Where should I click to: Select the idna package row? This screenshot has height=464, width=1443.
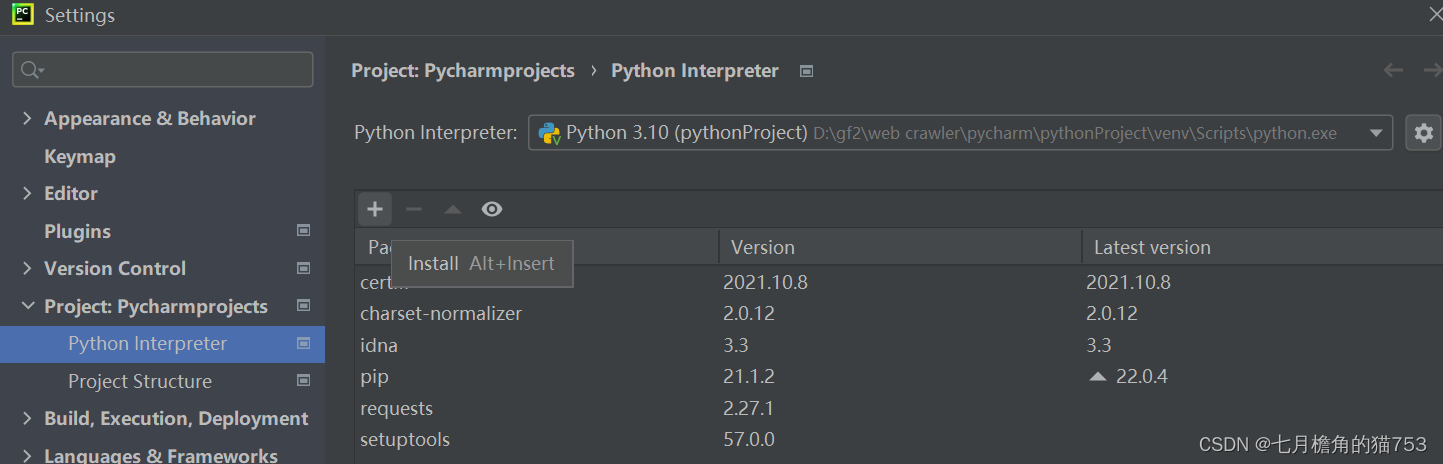pyautogui.click(x=898, y=345)
